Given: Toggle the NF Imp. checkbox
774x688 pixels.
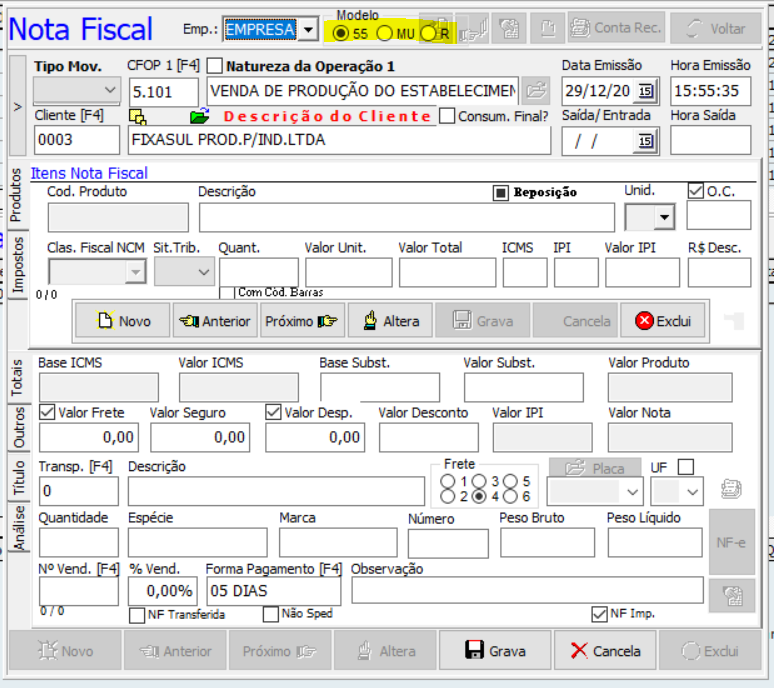Looking at the screenshot, I should 599,613.
